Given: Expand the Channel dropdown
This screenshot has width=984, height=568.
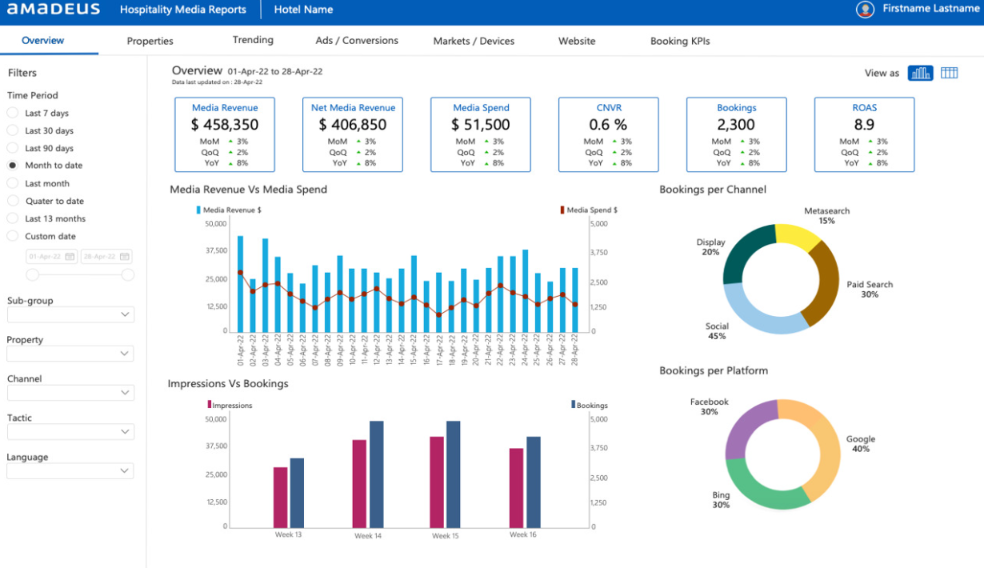Looking at the screenshot, I should click(70, 393).
